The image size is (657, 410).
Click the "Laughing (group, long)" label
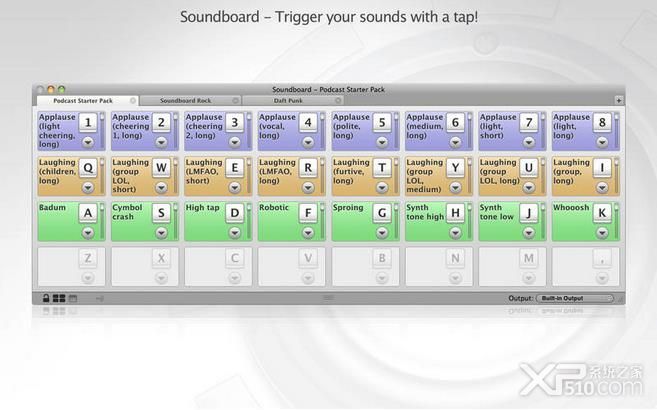pos(571,171)
